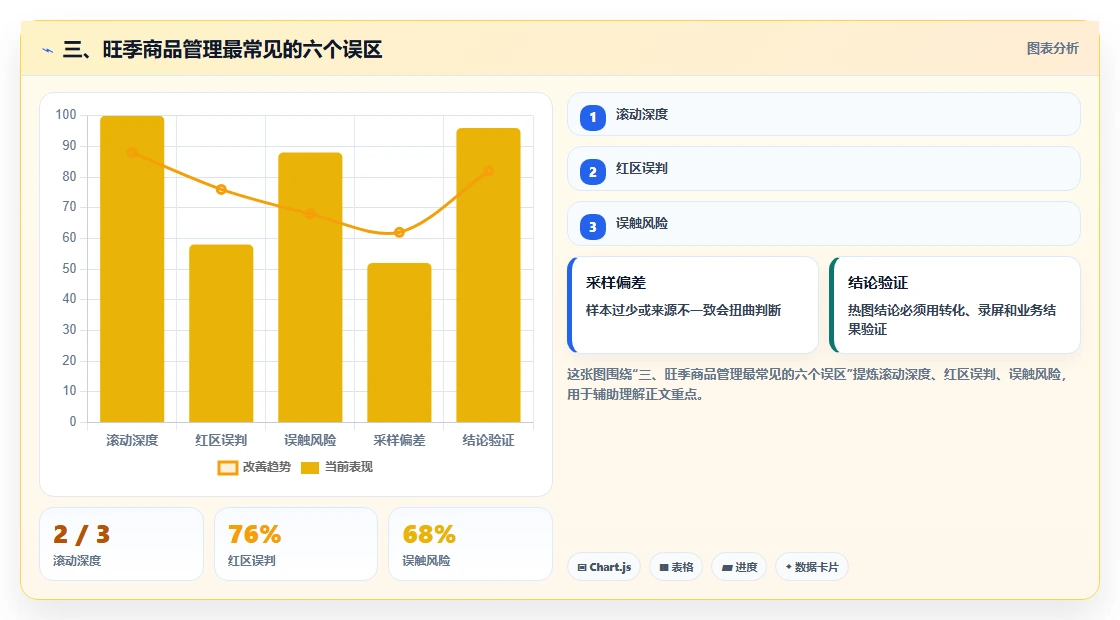Viewport: 1120px width, 620px height.
Task: Toggle the 当前表现 legend item
Action: coord(336,467)
